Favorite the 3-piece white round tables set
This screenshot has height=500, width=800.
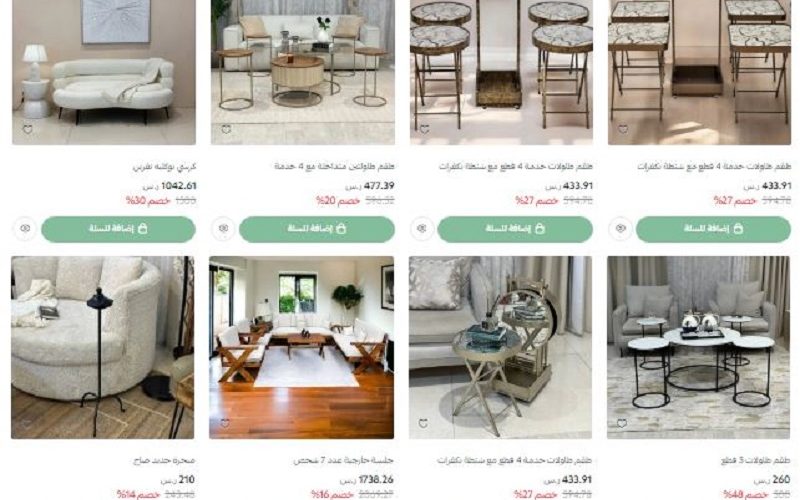621,423
